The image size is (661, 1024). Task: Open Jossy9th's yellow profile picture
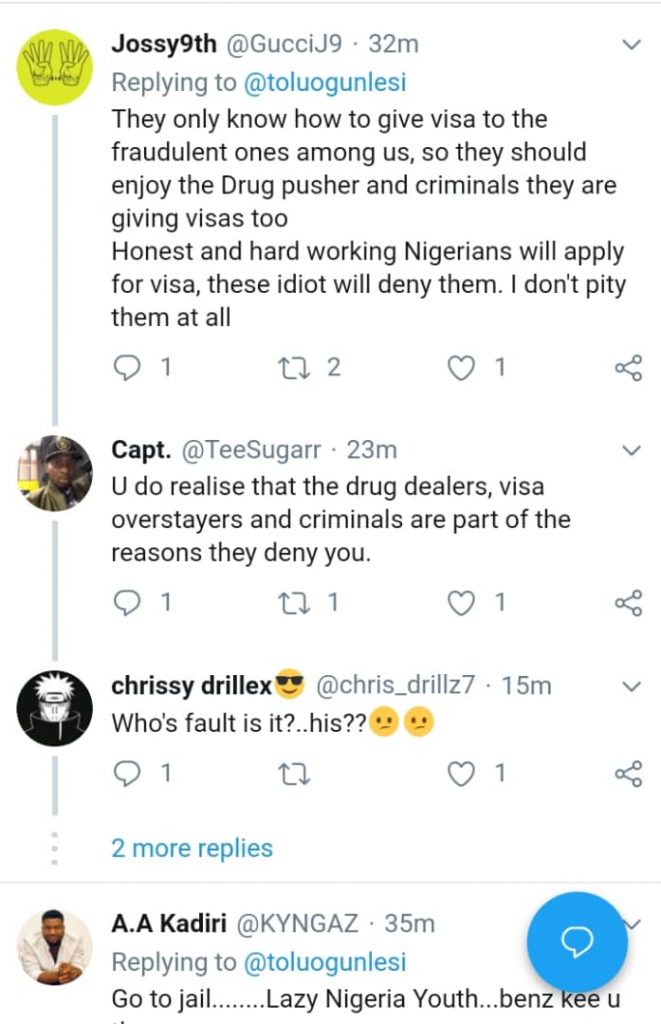(x=55, y=67)
